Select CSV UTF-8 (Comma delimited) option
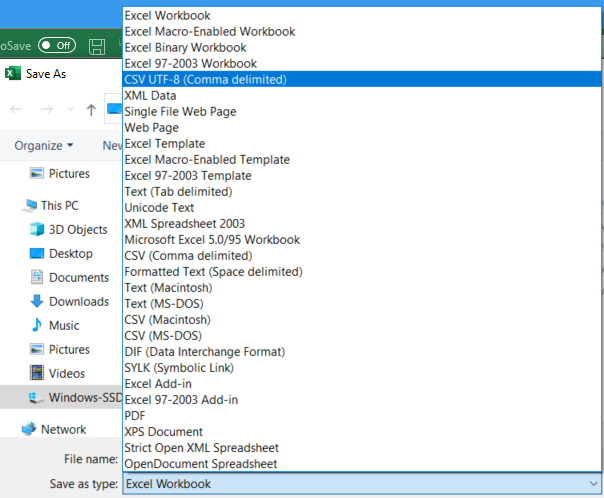The width and height of the screenshot is (604, 498). click(x=361, y=79)
